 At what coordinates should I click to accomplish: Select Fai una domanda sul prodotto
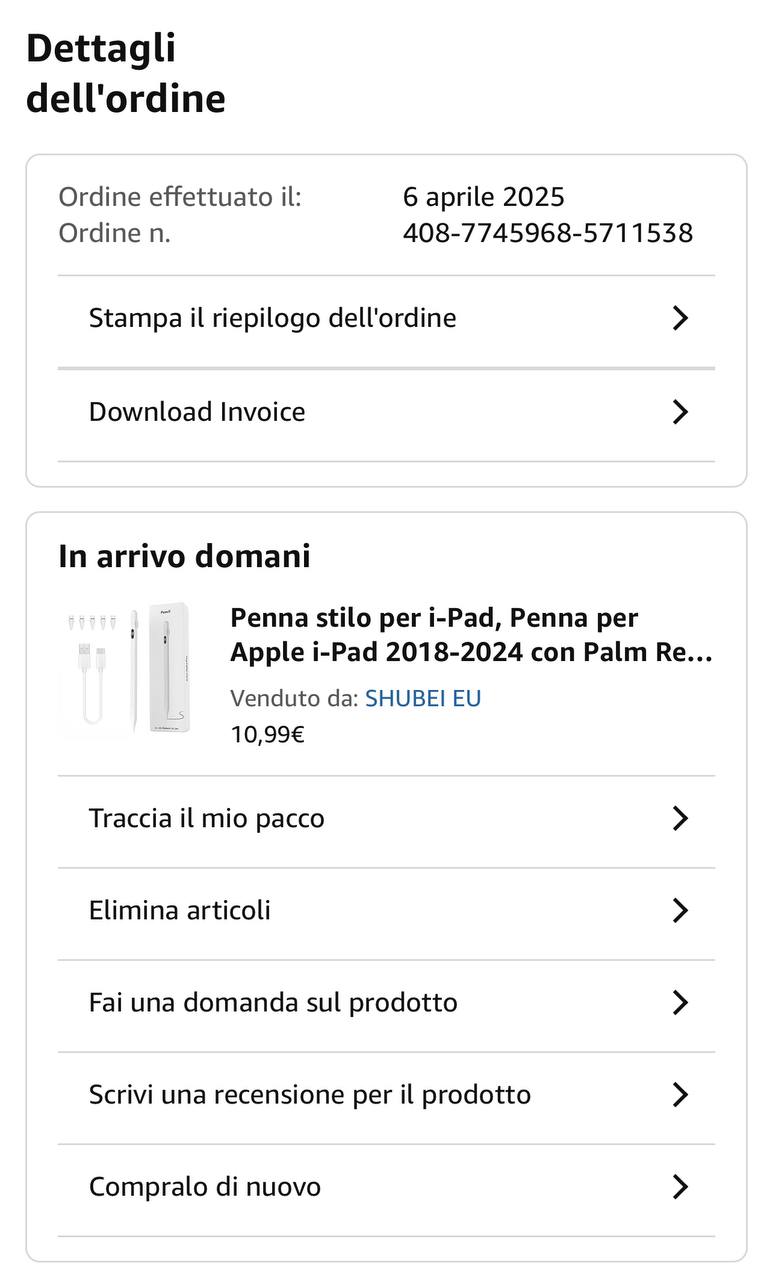point(273,1002)
